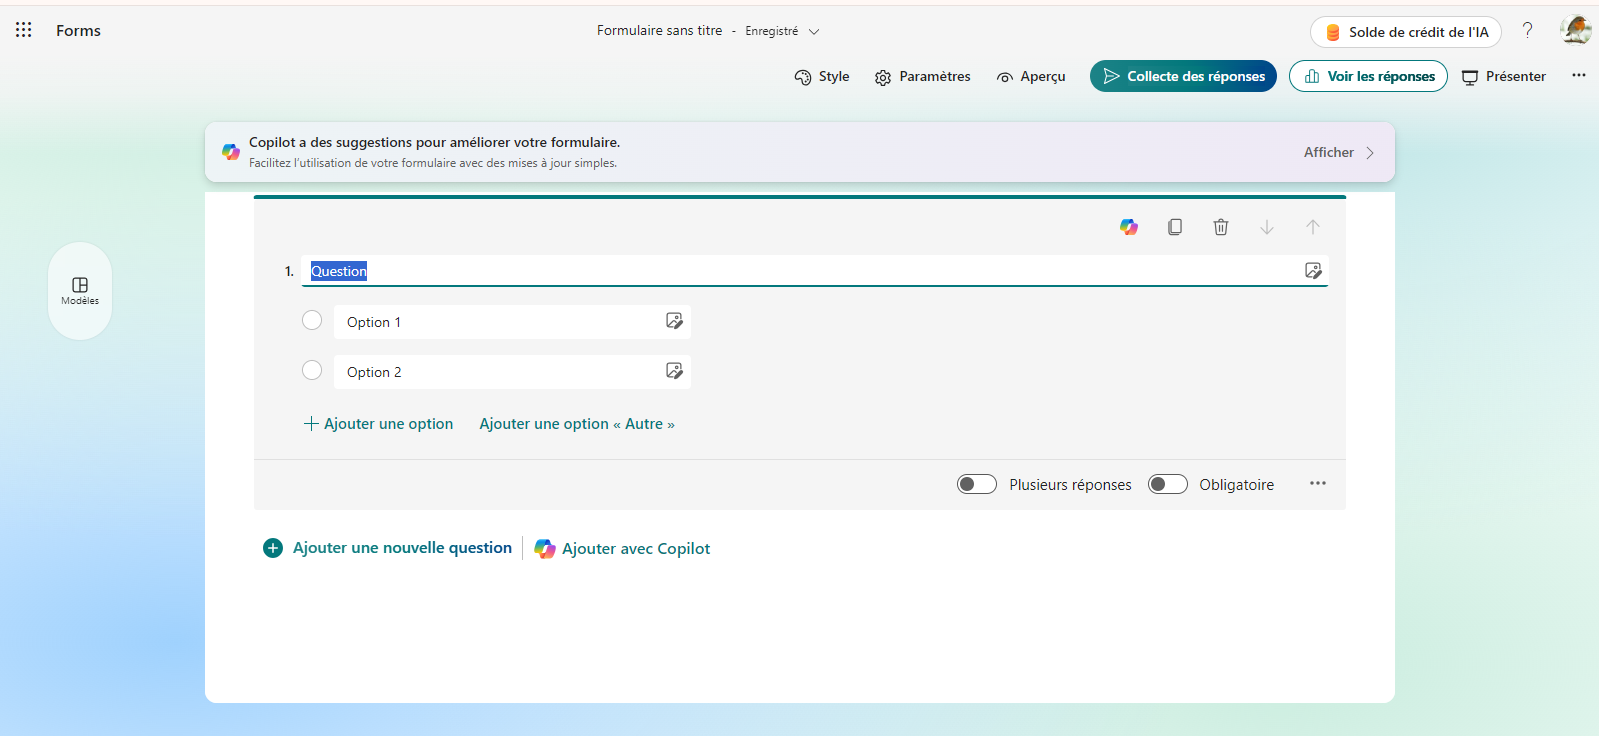This screenshot has height=736, width=1599.
Task: Open the user profile avatar
Action: (x=1575, y=30)
